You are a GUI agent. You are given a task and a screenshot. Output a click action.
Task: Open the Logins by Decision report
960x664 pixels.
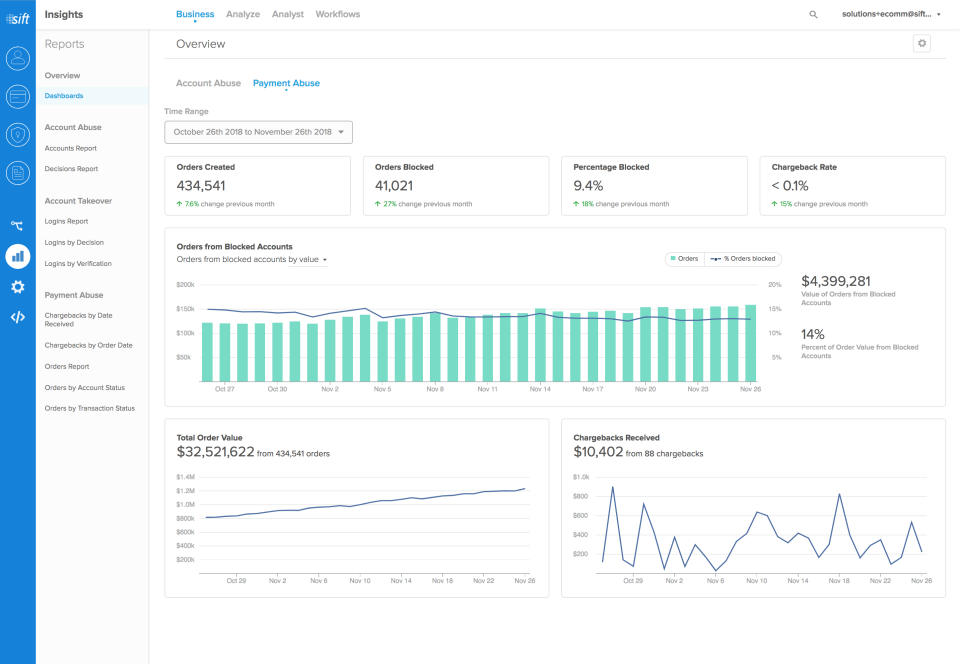(x=74, y=243)
